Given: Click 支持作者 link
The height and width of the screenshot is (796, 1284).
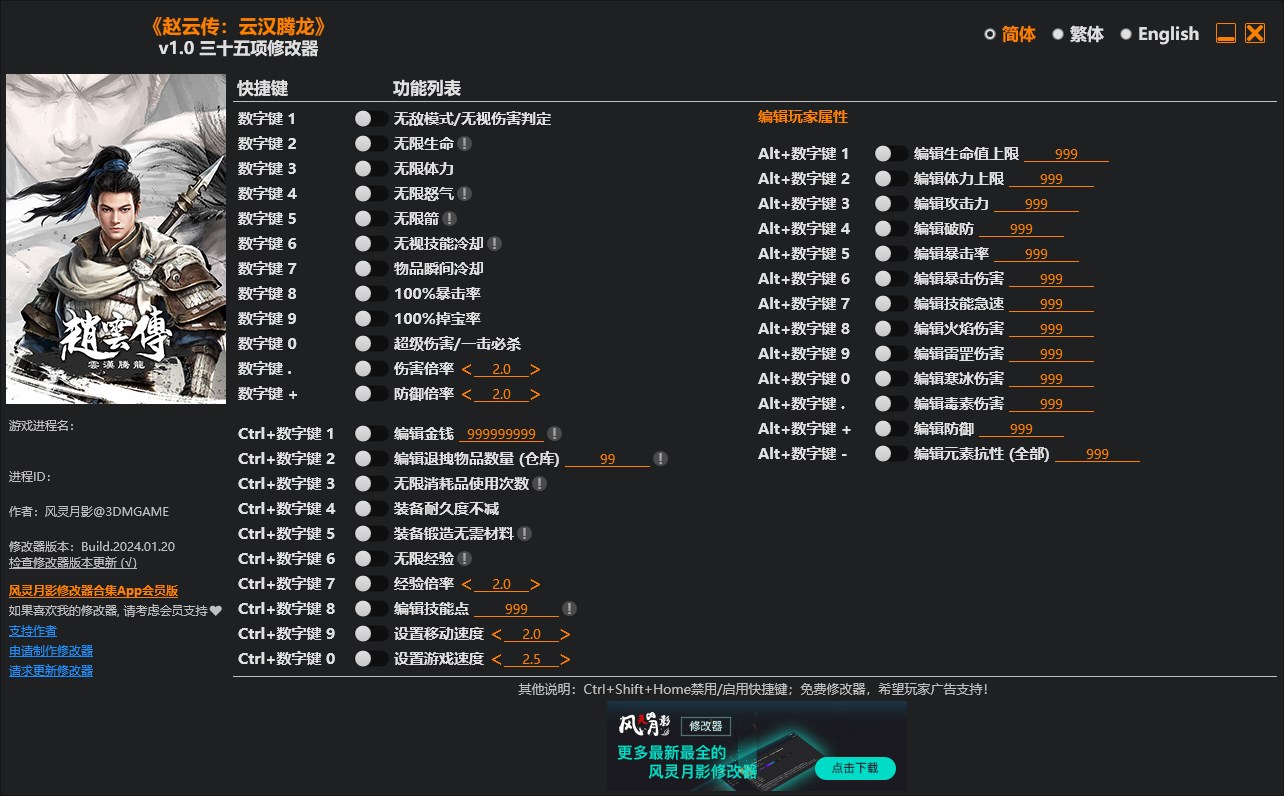Looking at the screenshot, I should pyautogui.click(x=33, y=631).
